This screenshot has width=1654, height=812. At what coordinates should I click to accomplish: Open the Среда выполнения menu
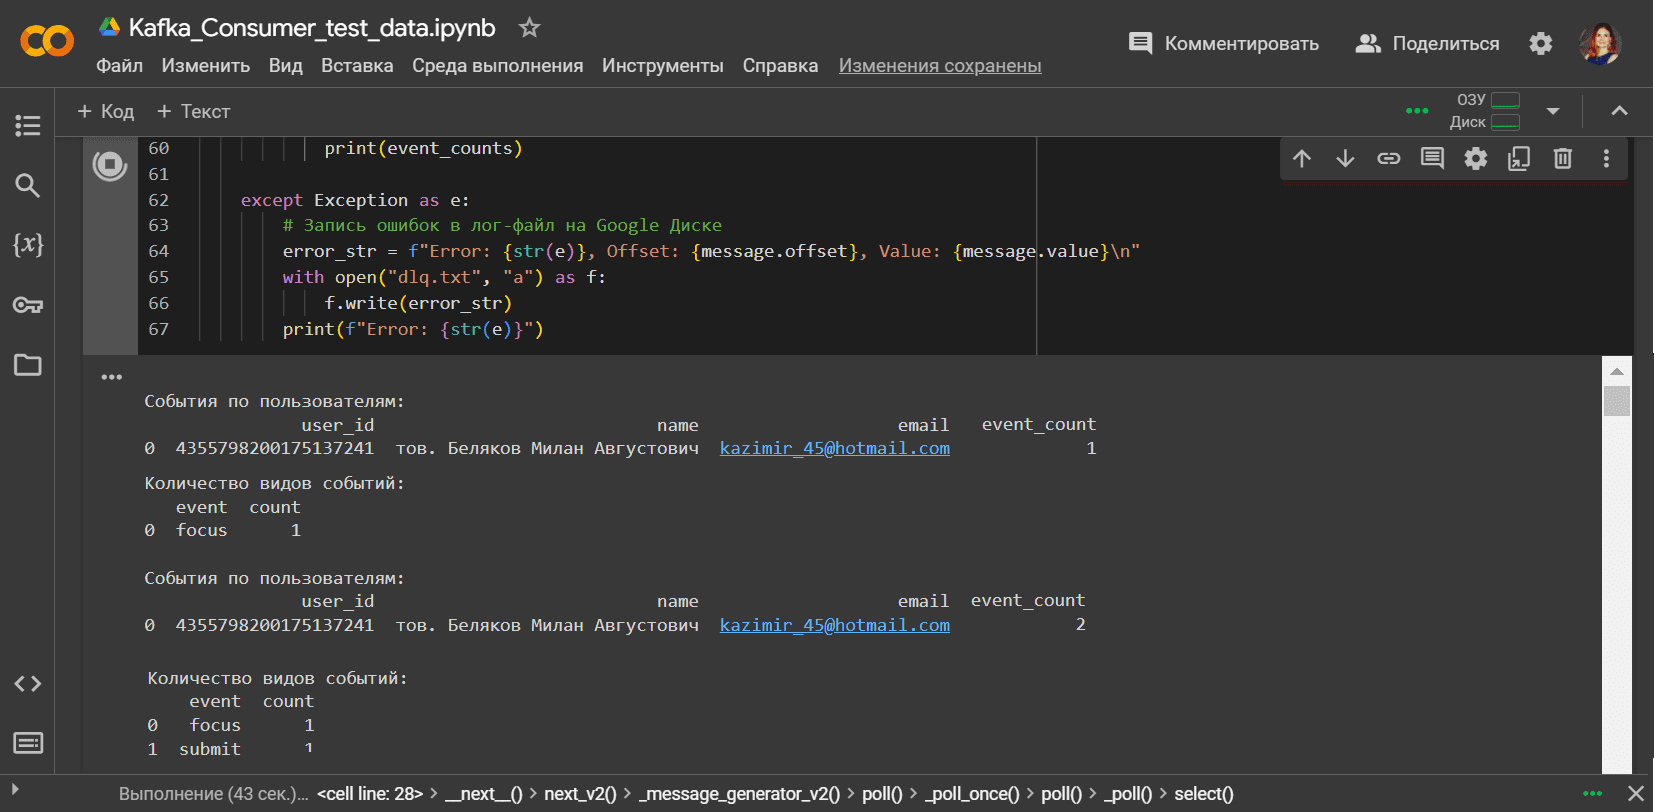497,66
